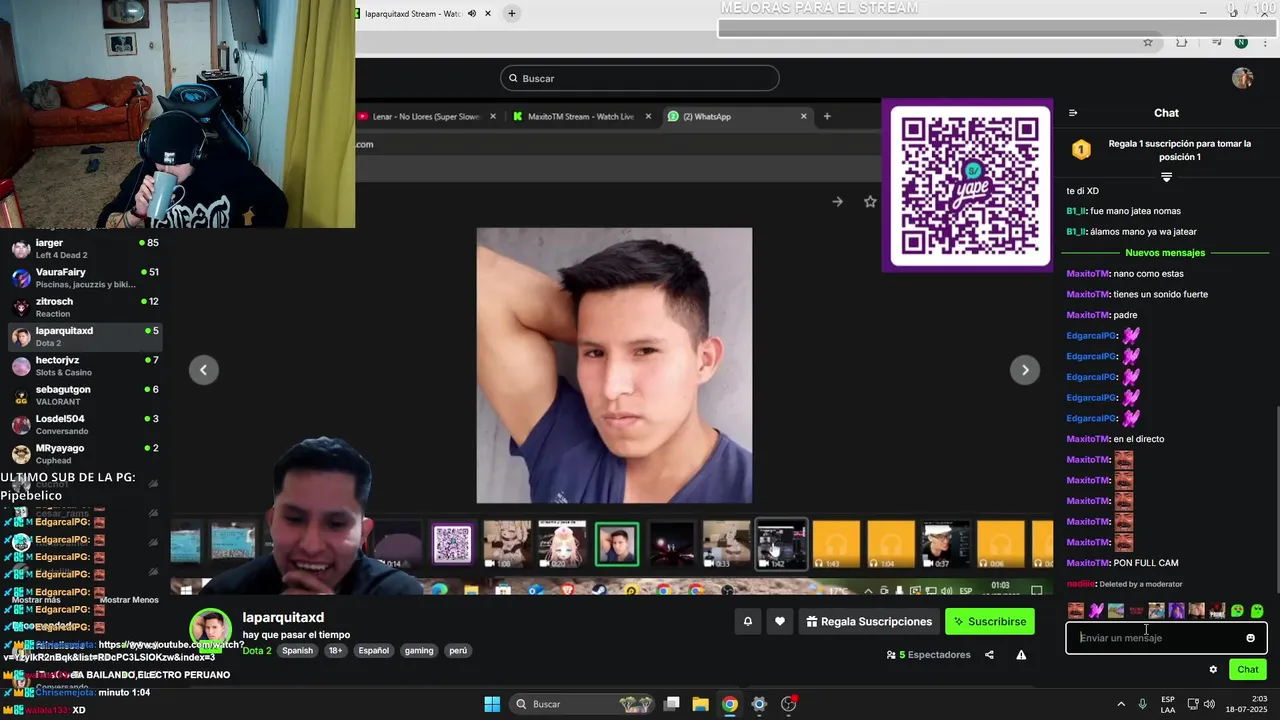Click Mostrar Menos in the sidebar
The image size is (1280, 720).
click(129, 600)
